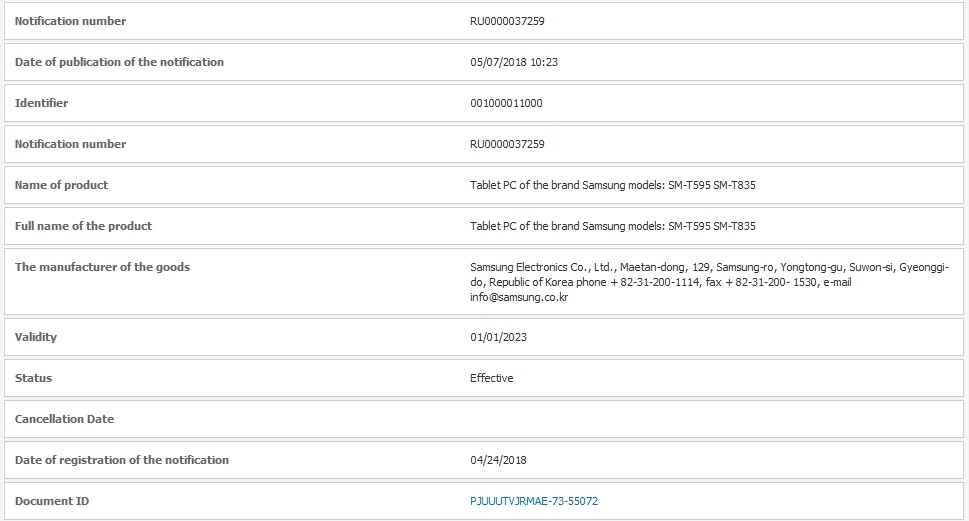Screen dimensions: 969x521
Task: Select the publication date value 05/07/2018 10:23
Action: click(514, 62)
